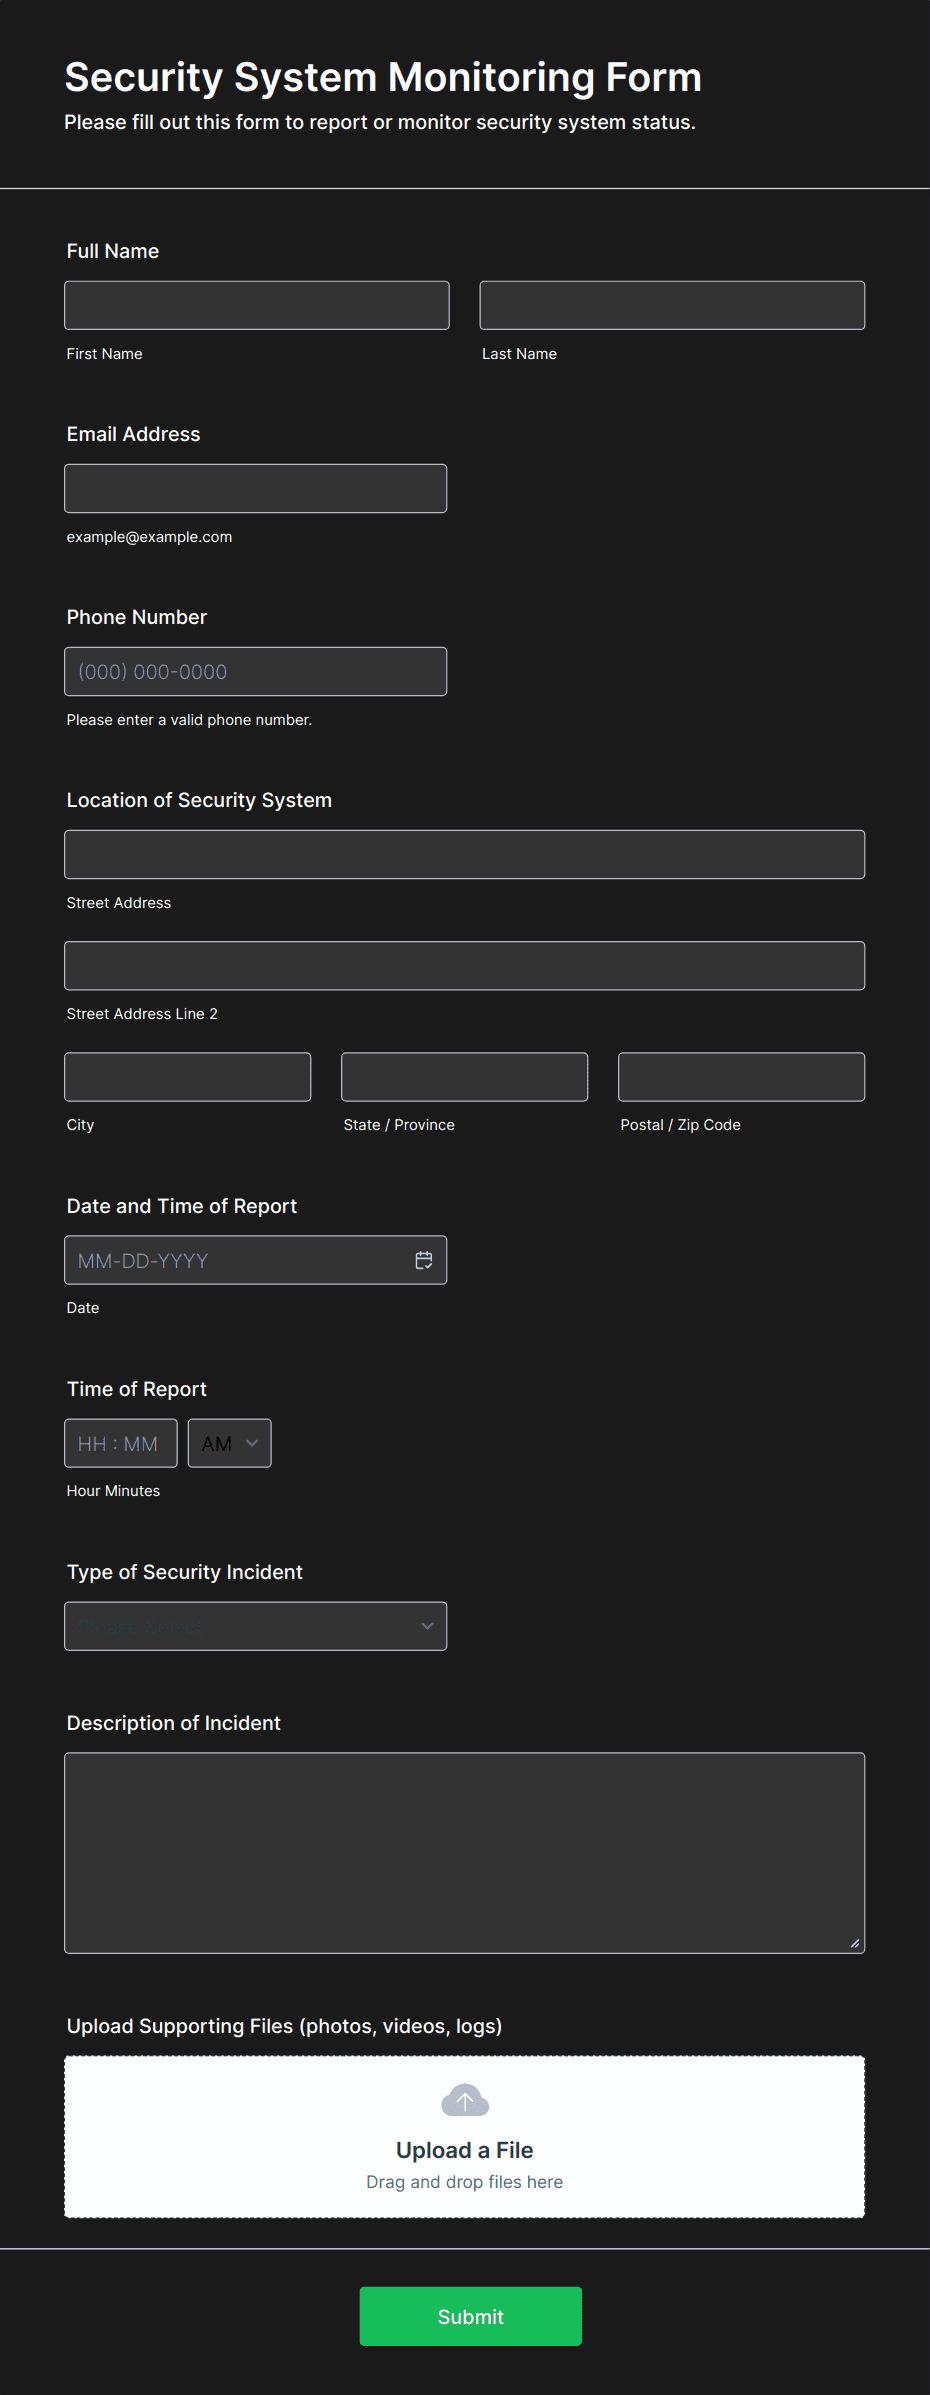Screen dimensions: 930x2395
Task: Expand the Type of Security Incident dropdown
Action: pyautogui.click(x=255, y=1626)
